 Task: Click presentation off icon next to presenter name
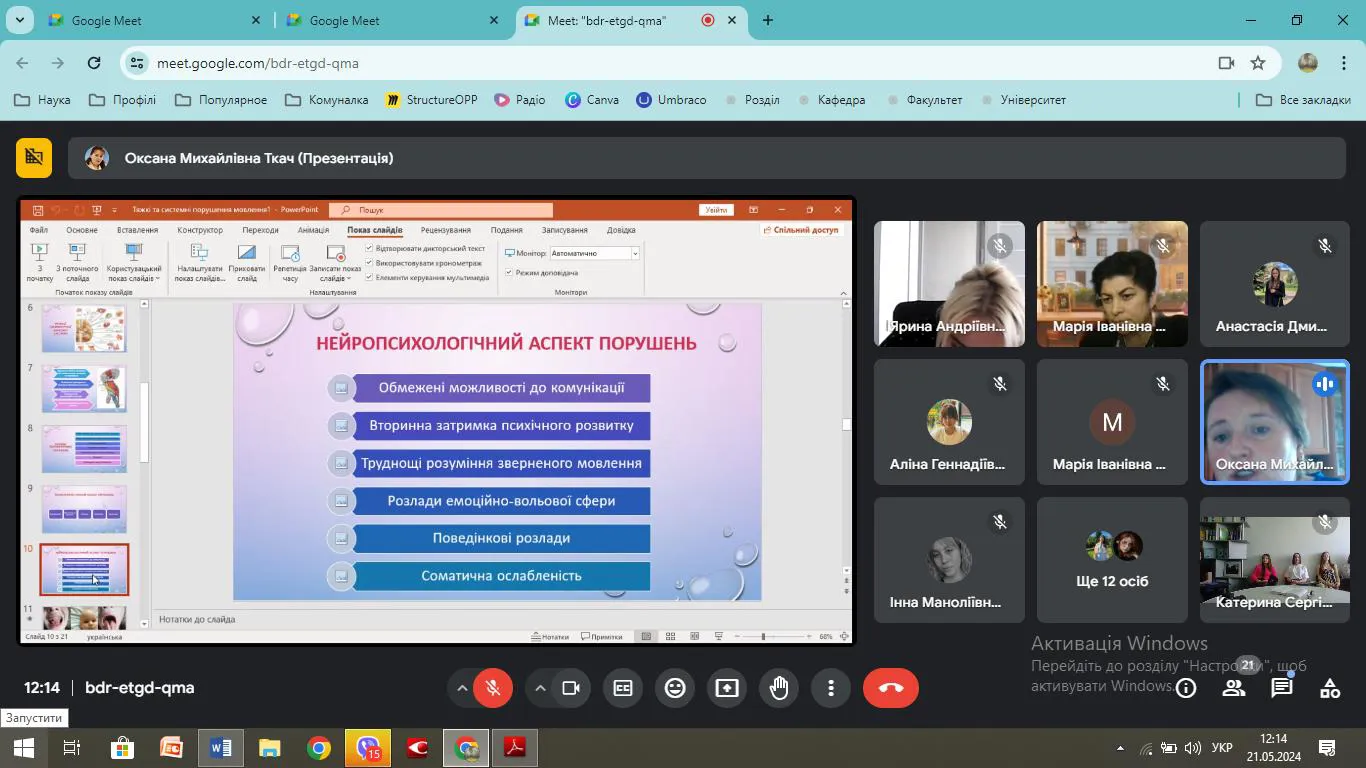click(34, 157)
